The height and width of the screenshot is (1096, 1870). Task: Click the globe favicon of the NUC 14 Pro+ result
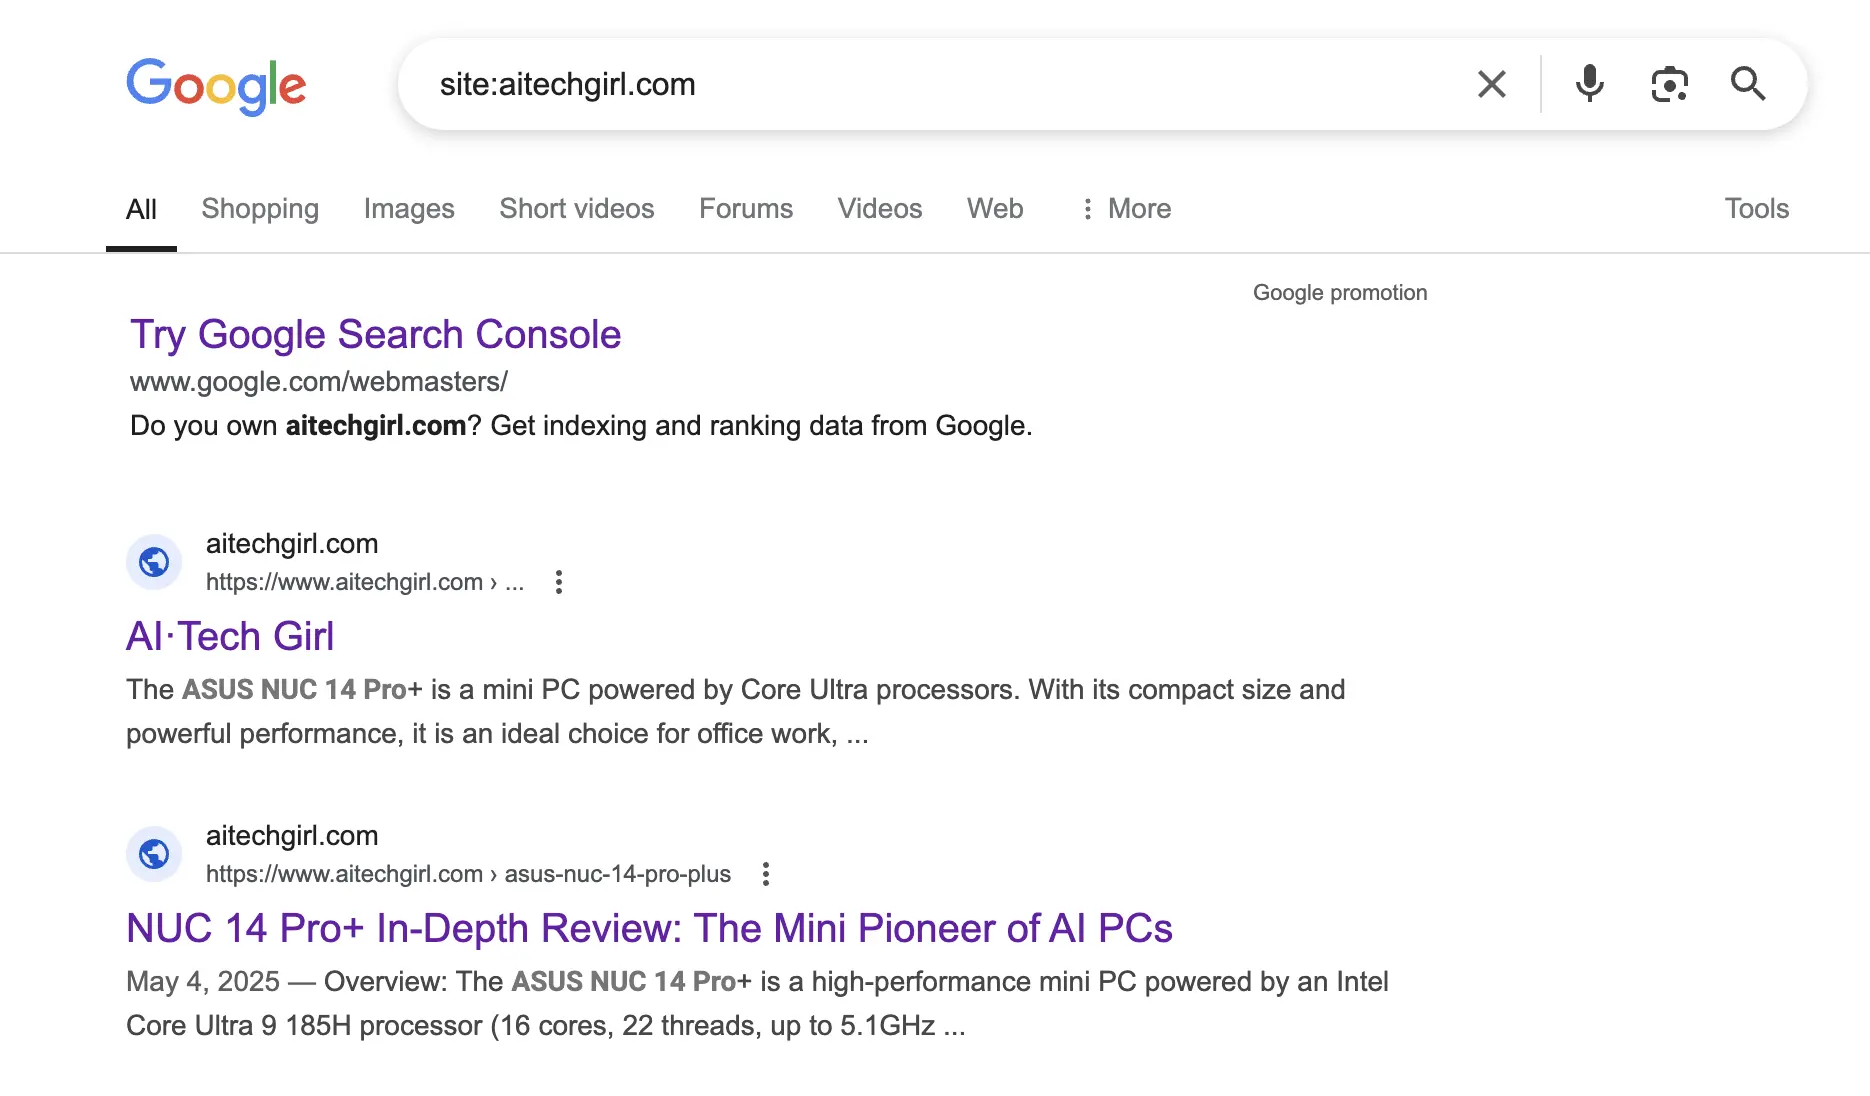[154, 854]
